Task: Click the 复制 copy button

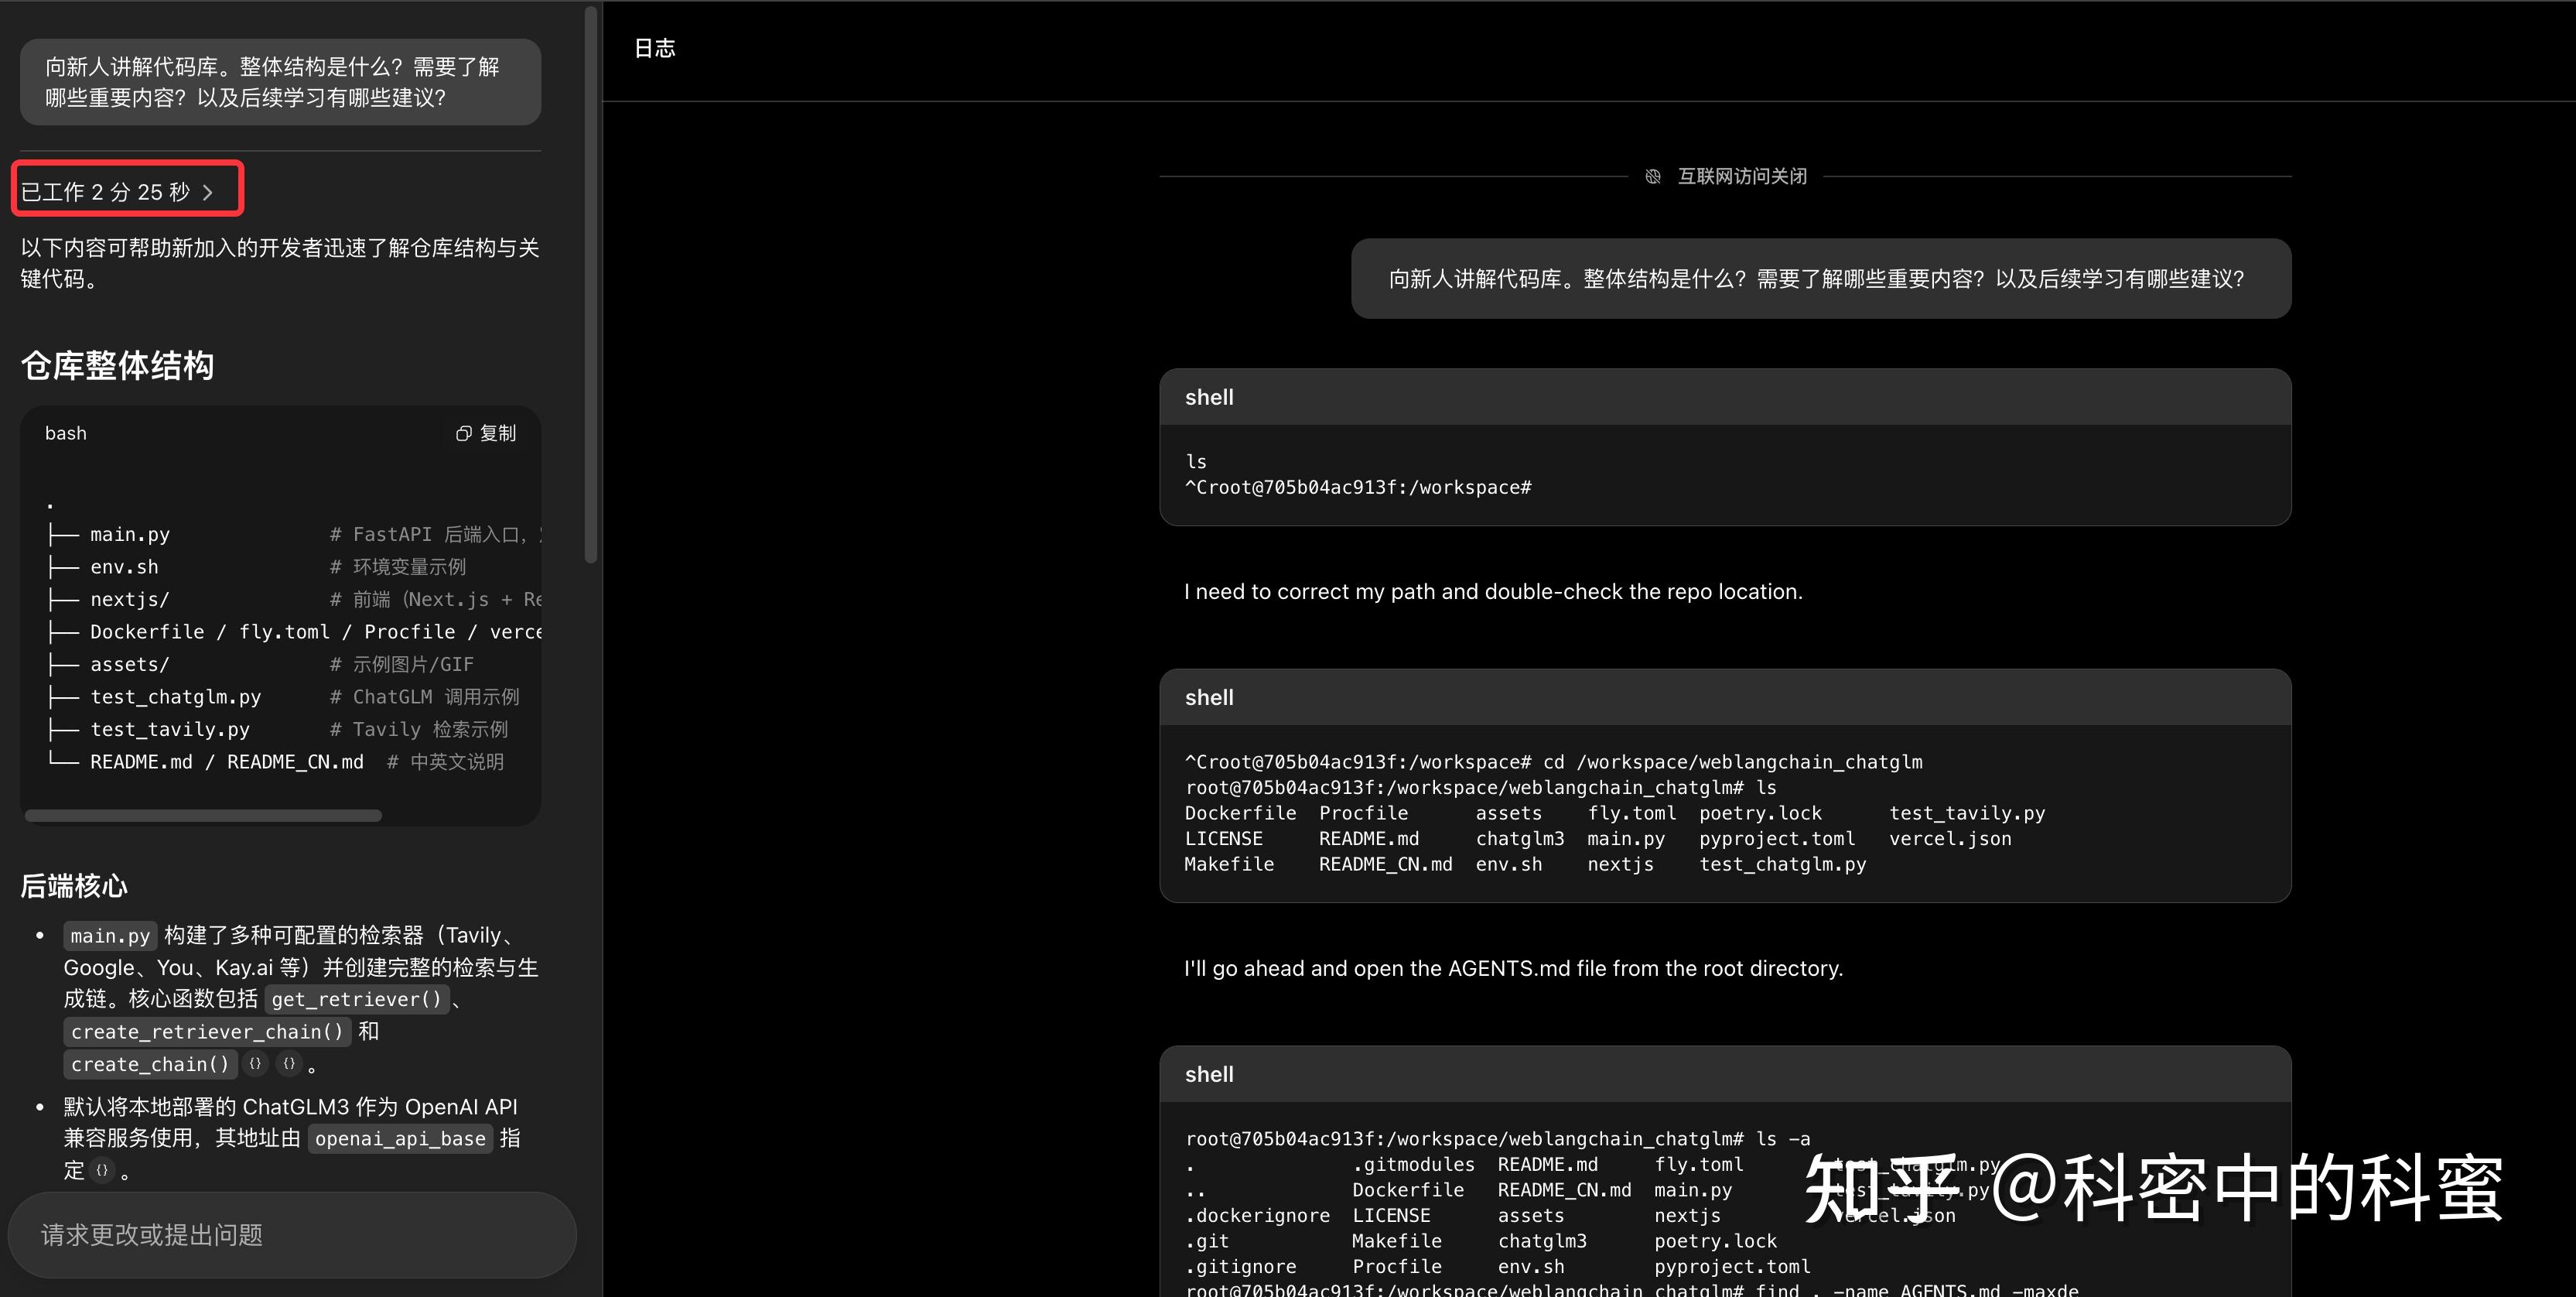Action: tap(497, 433)
